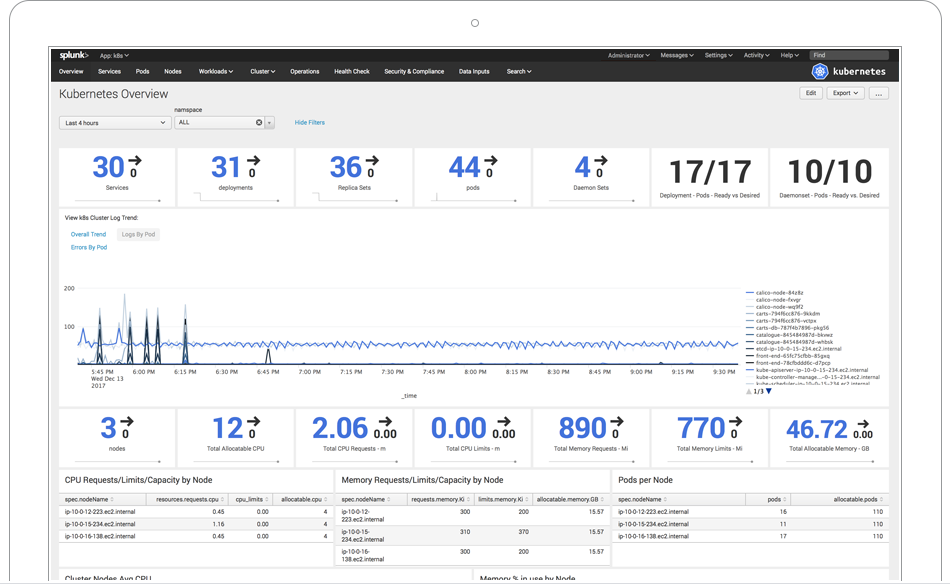
Task: Open the Nodes nav tab
Action: pyautogui.click(x=173, y=71)
